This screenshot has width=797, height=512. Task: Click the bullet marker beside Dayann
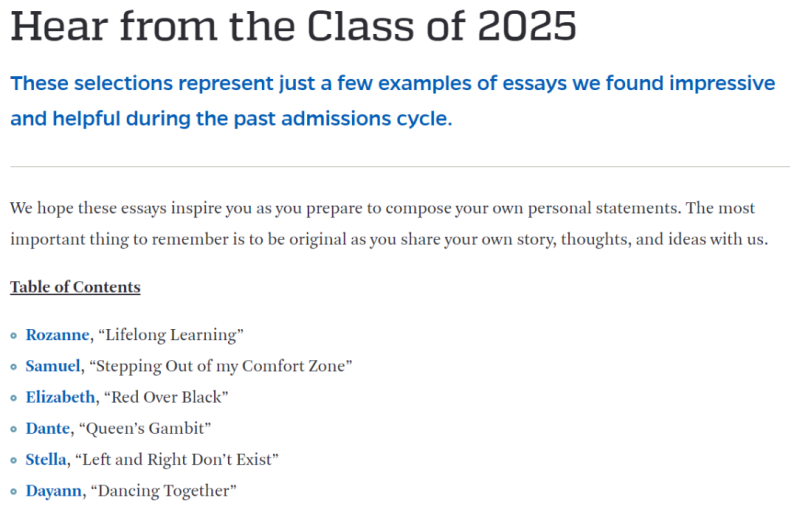[x=14, y=492]
